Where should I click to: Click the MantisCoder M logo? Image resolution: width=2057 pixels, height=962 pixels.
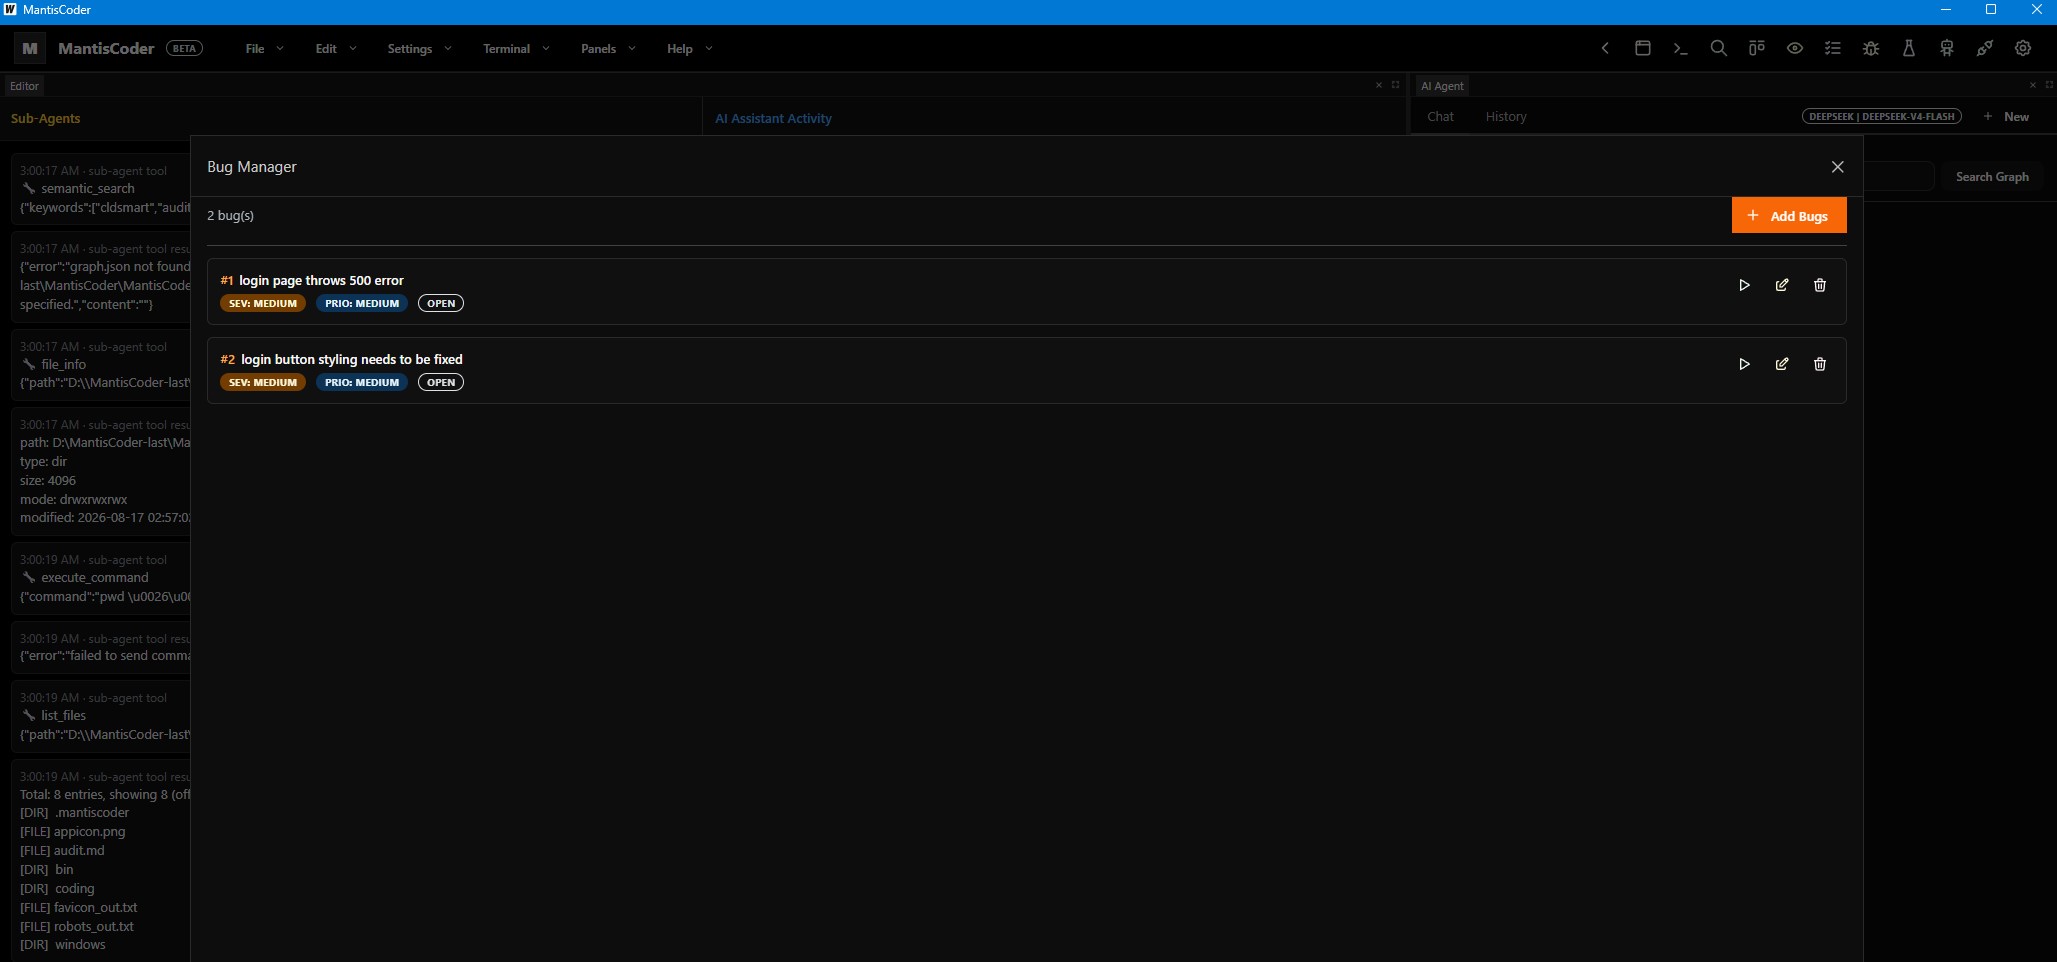coord(30,48)
